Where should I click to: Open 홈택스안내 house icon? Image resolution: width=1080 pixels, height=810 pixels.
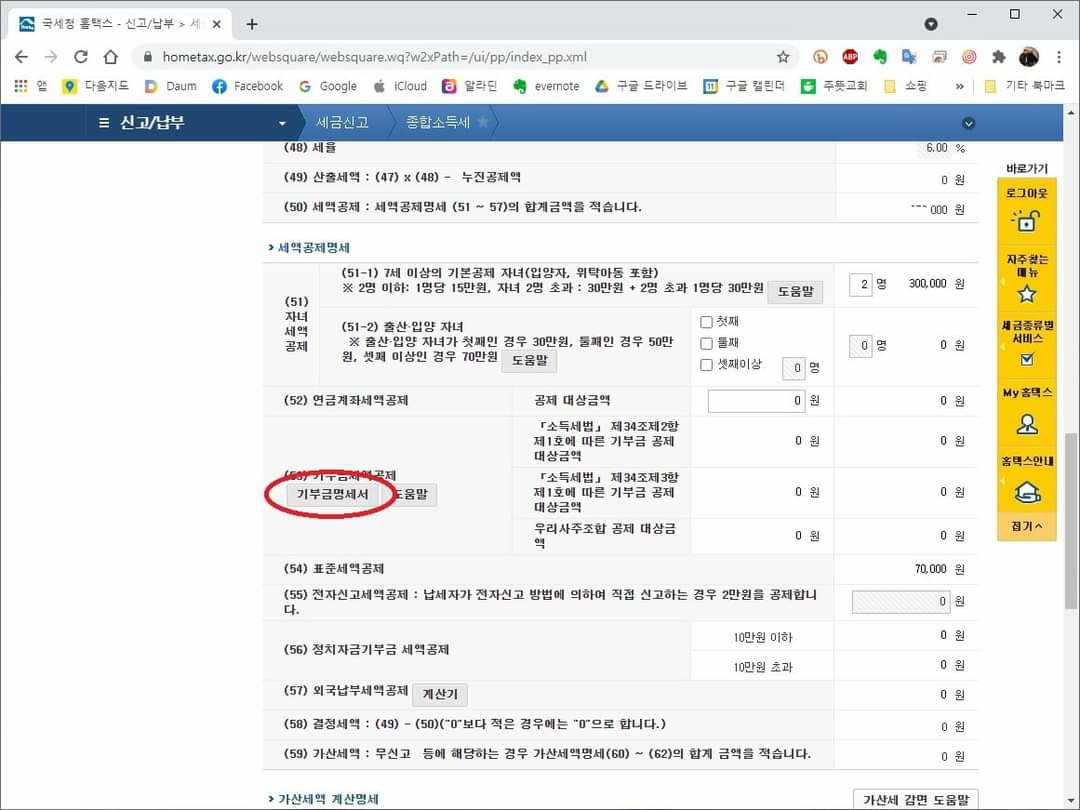pos(1026,491)
